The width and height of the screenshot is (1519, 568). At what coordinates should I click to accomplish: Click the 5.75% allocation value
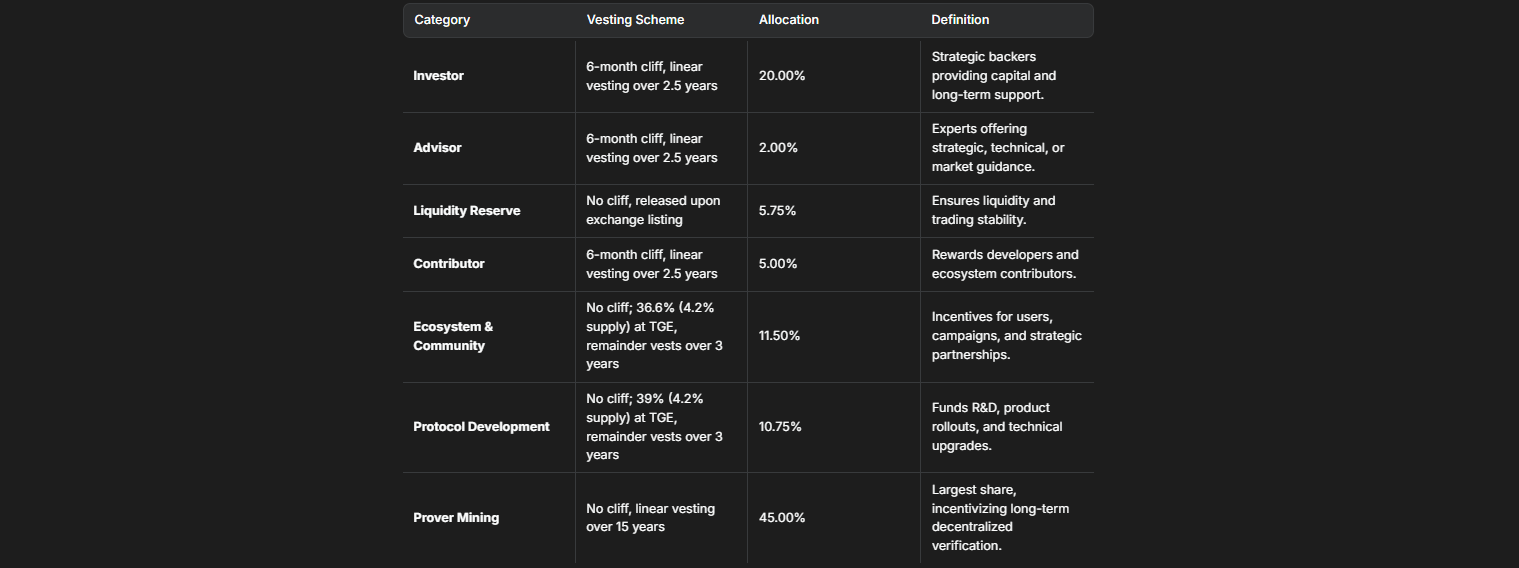coord(778,211)
